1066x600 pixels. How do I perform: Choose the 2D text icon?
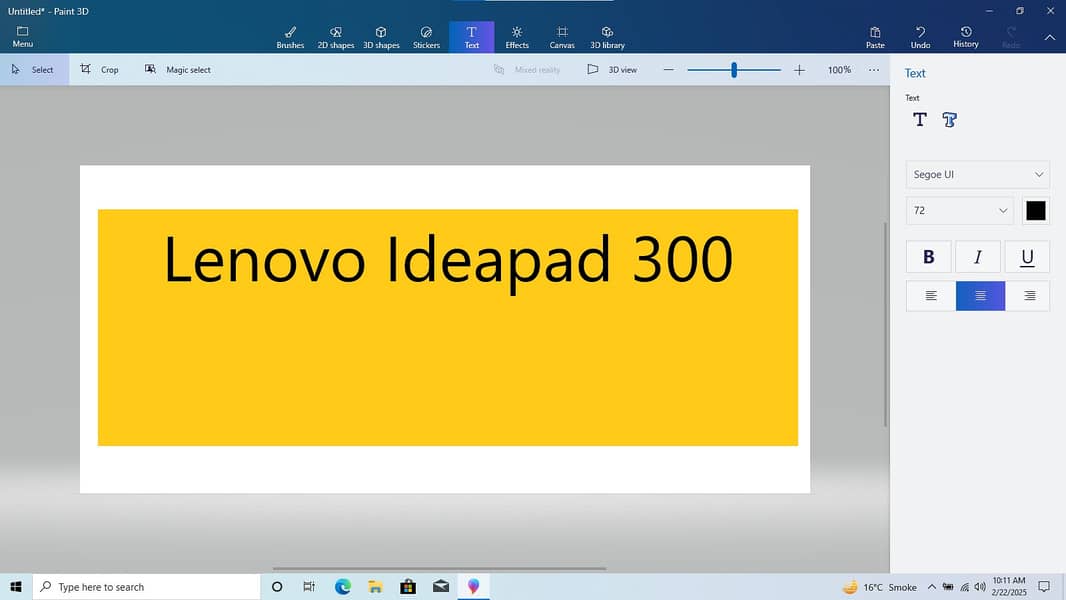(x=920, y=120)
